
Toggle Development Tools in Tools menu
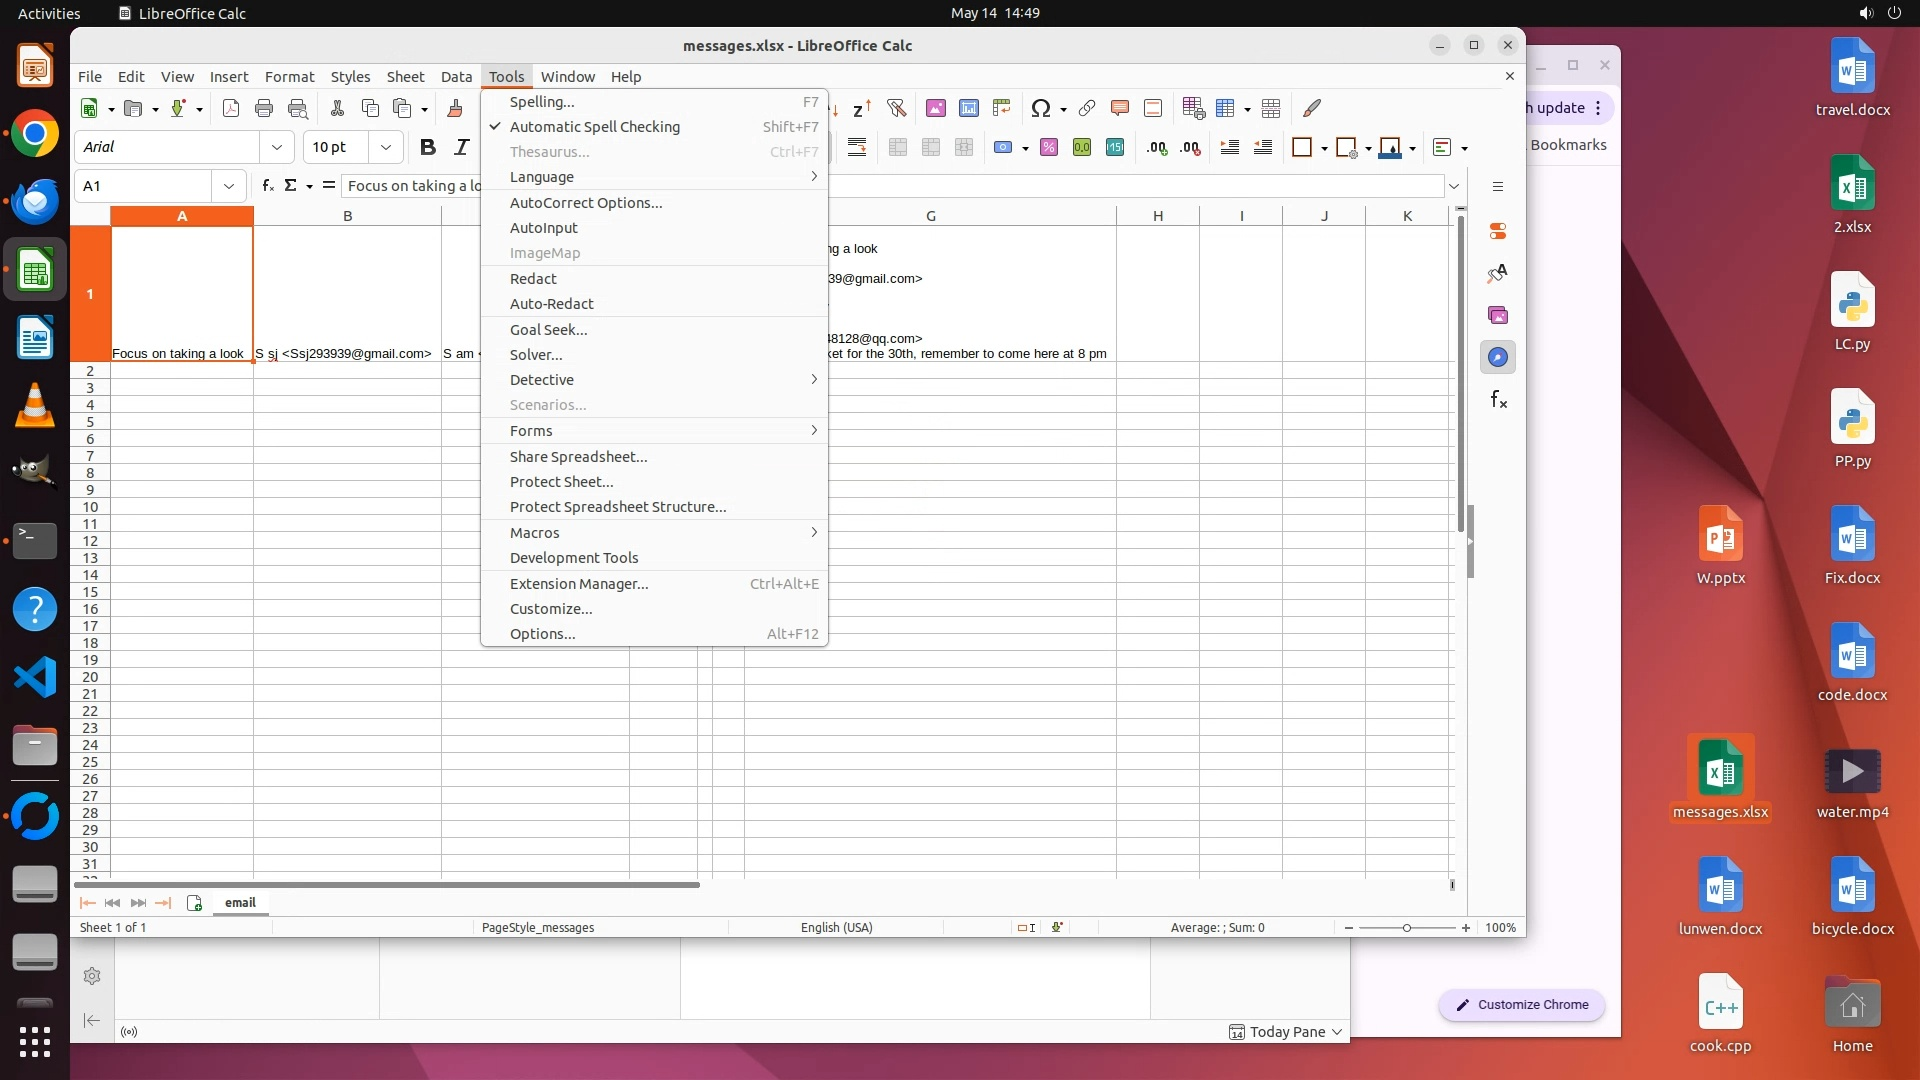click(573, 558)
